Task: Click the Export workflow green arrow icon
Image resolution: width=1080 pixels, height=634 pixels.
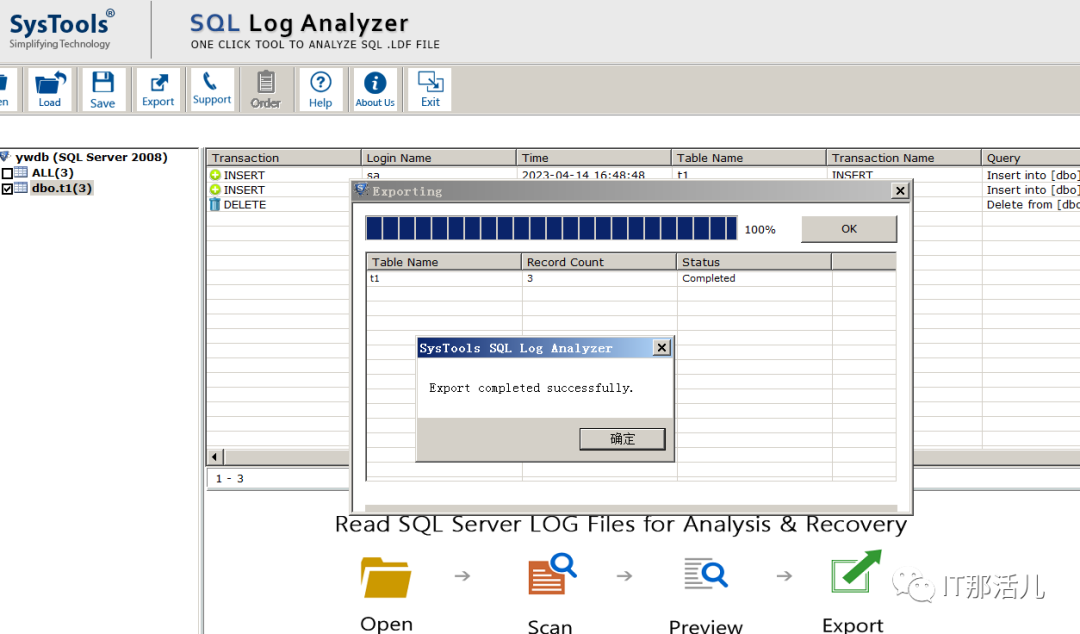Action: click(856, 571)
